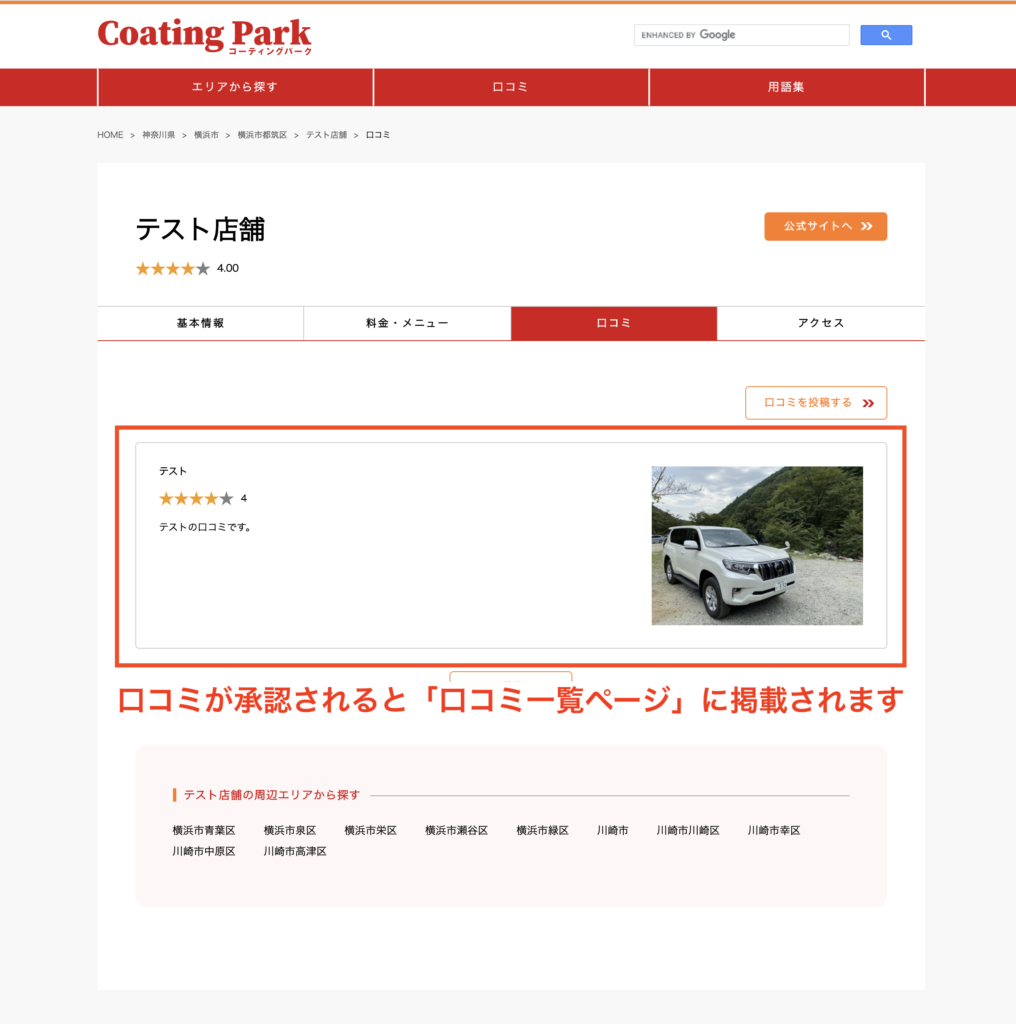Switch to the 基本情報 tab

click(200, 323)
